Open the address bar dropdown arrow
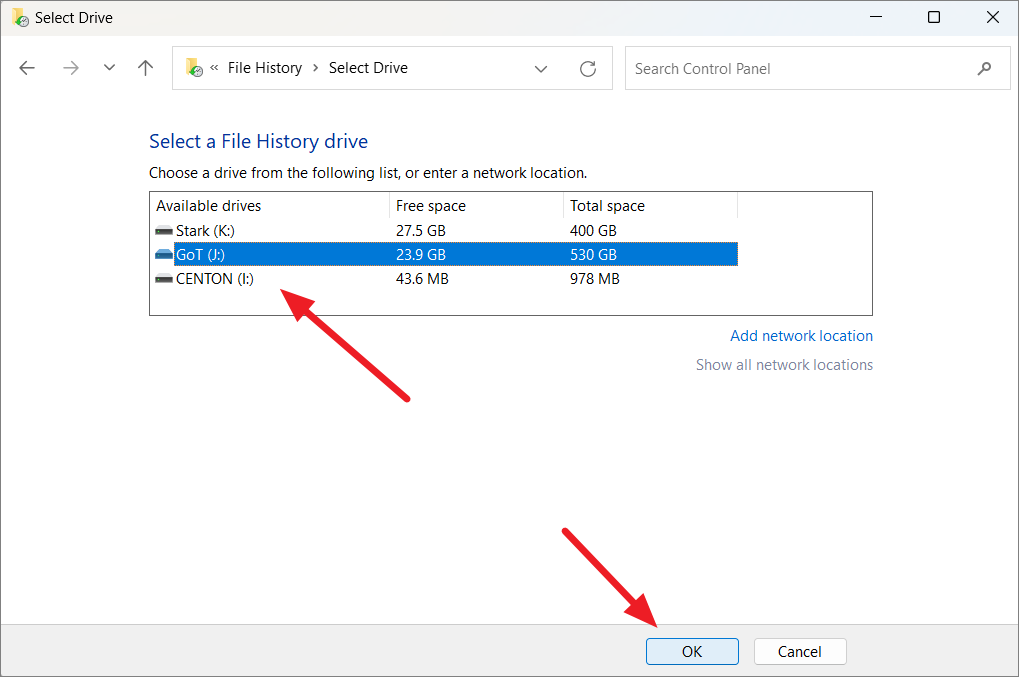1019x677 pixels. 541,67
